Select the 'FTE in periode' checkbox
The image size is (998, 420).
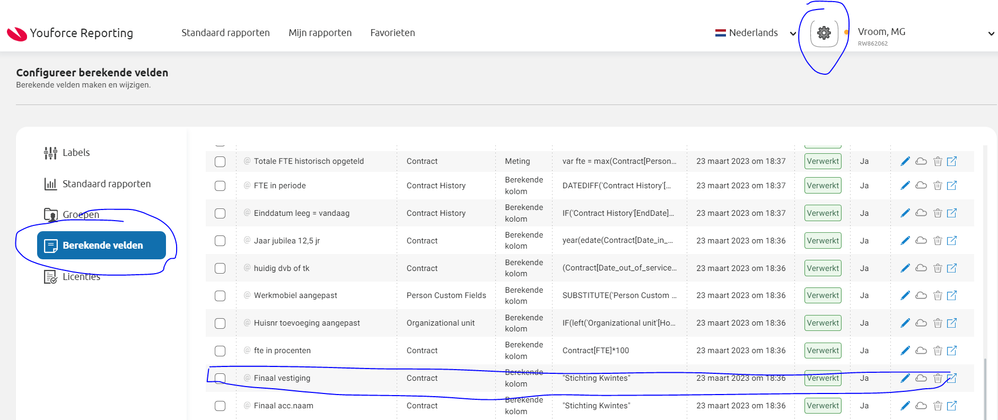[x=220, y=186]
